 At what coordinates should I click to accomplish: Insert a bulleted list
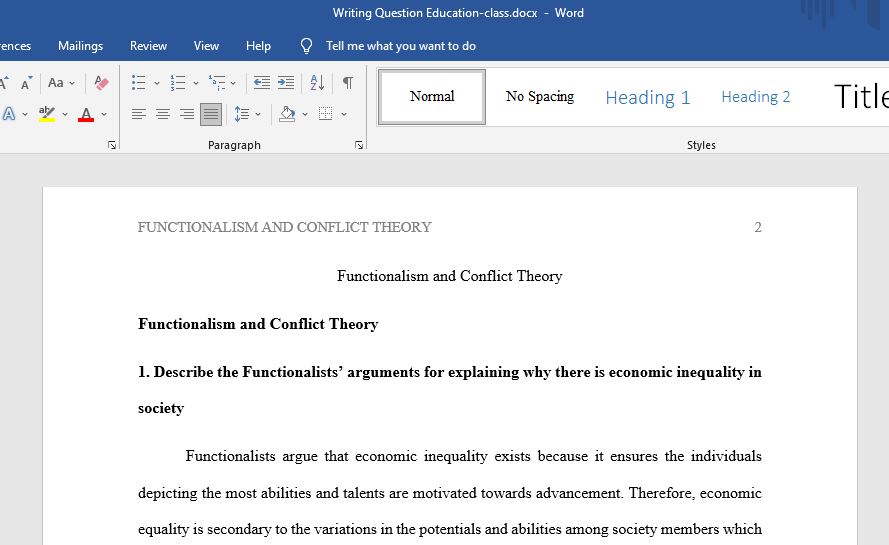(x=138, y=83)
